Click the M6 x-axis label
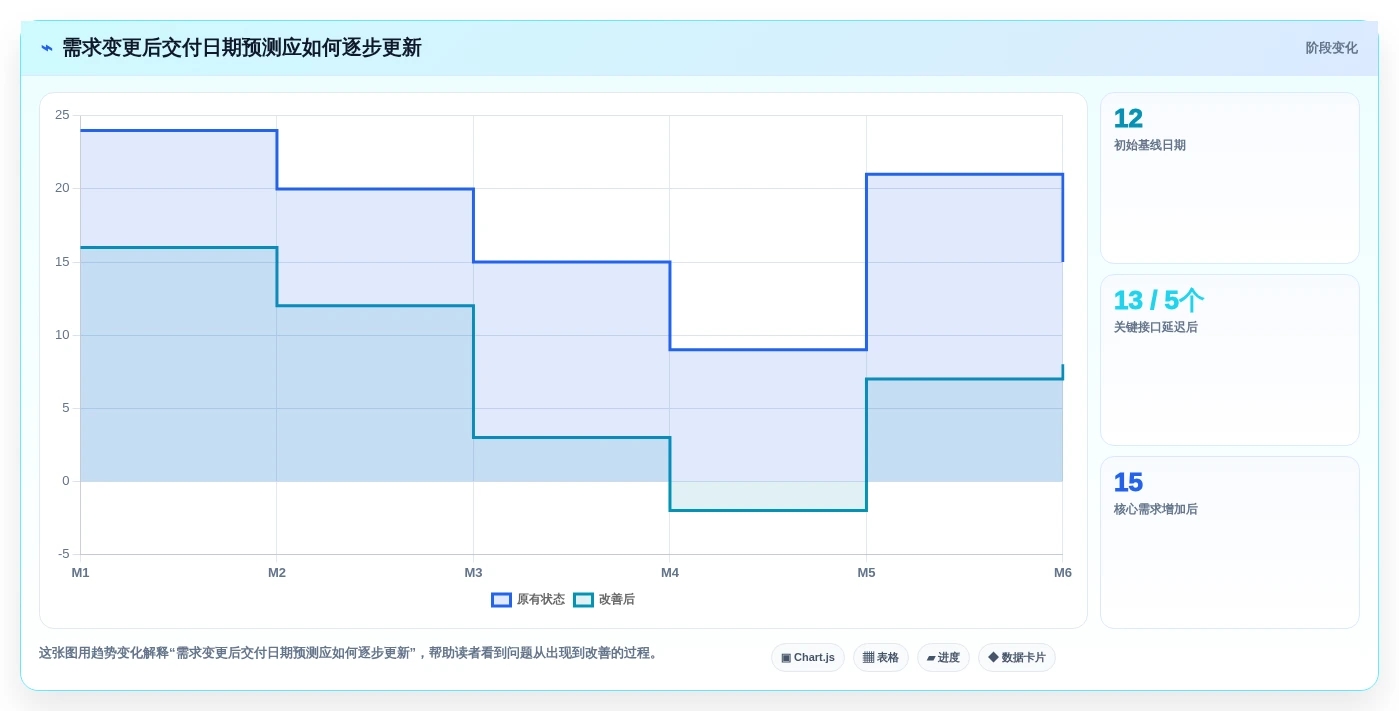1399x711 pixels. pyautogui.click(x=1063, y=573)
